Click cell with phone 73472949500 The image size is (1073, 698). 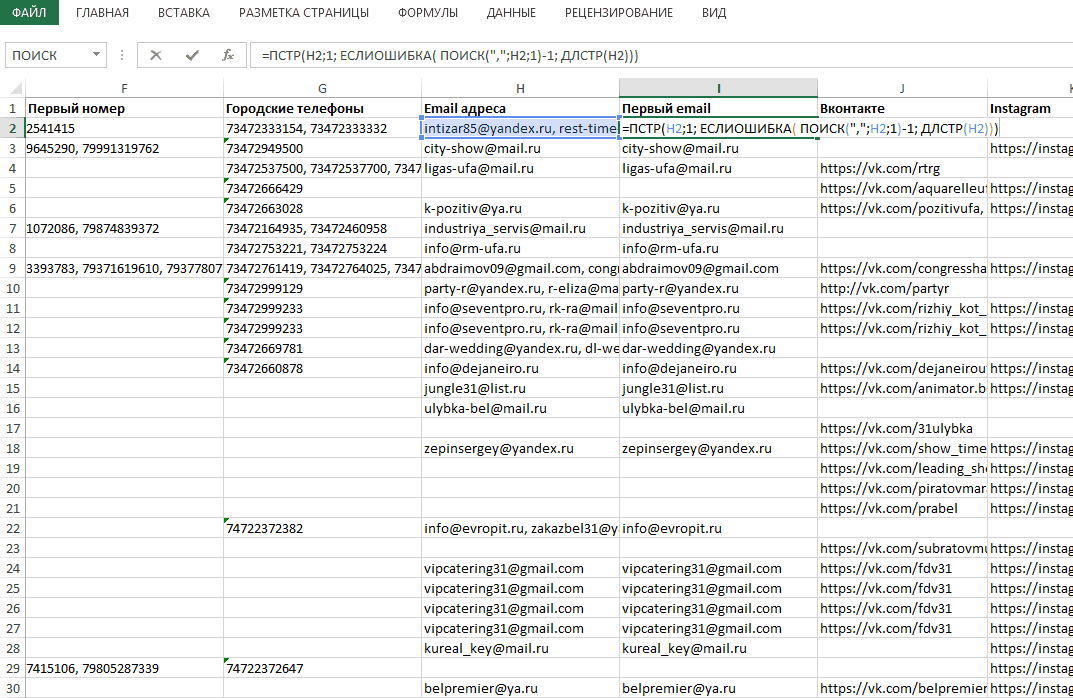[322, 148]
